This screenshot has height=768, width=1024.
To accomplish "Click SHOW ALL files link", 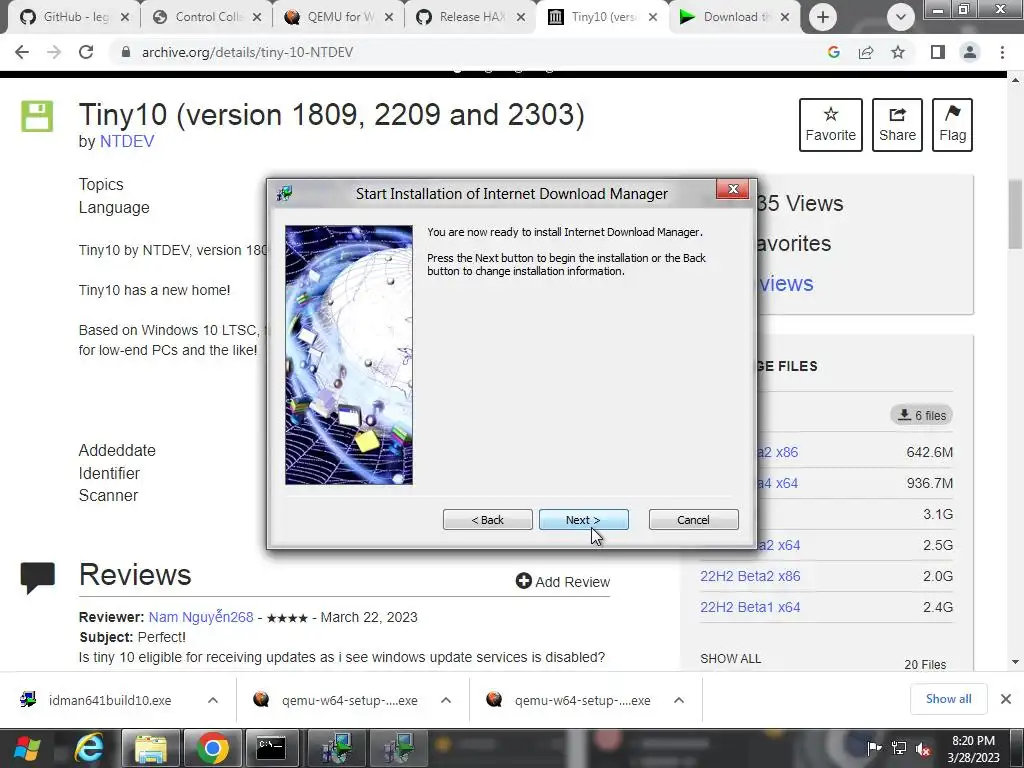I will (730, 659).
